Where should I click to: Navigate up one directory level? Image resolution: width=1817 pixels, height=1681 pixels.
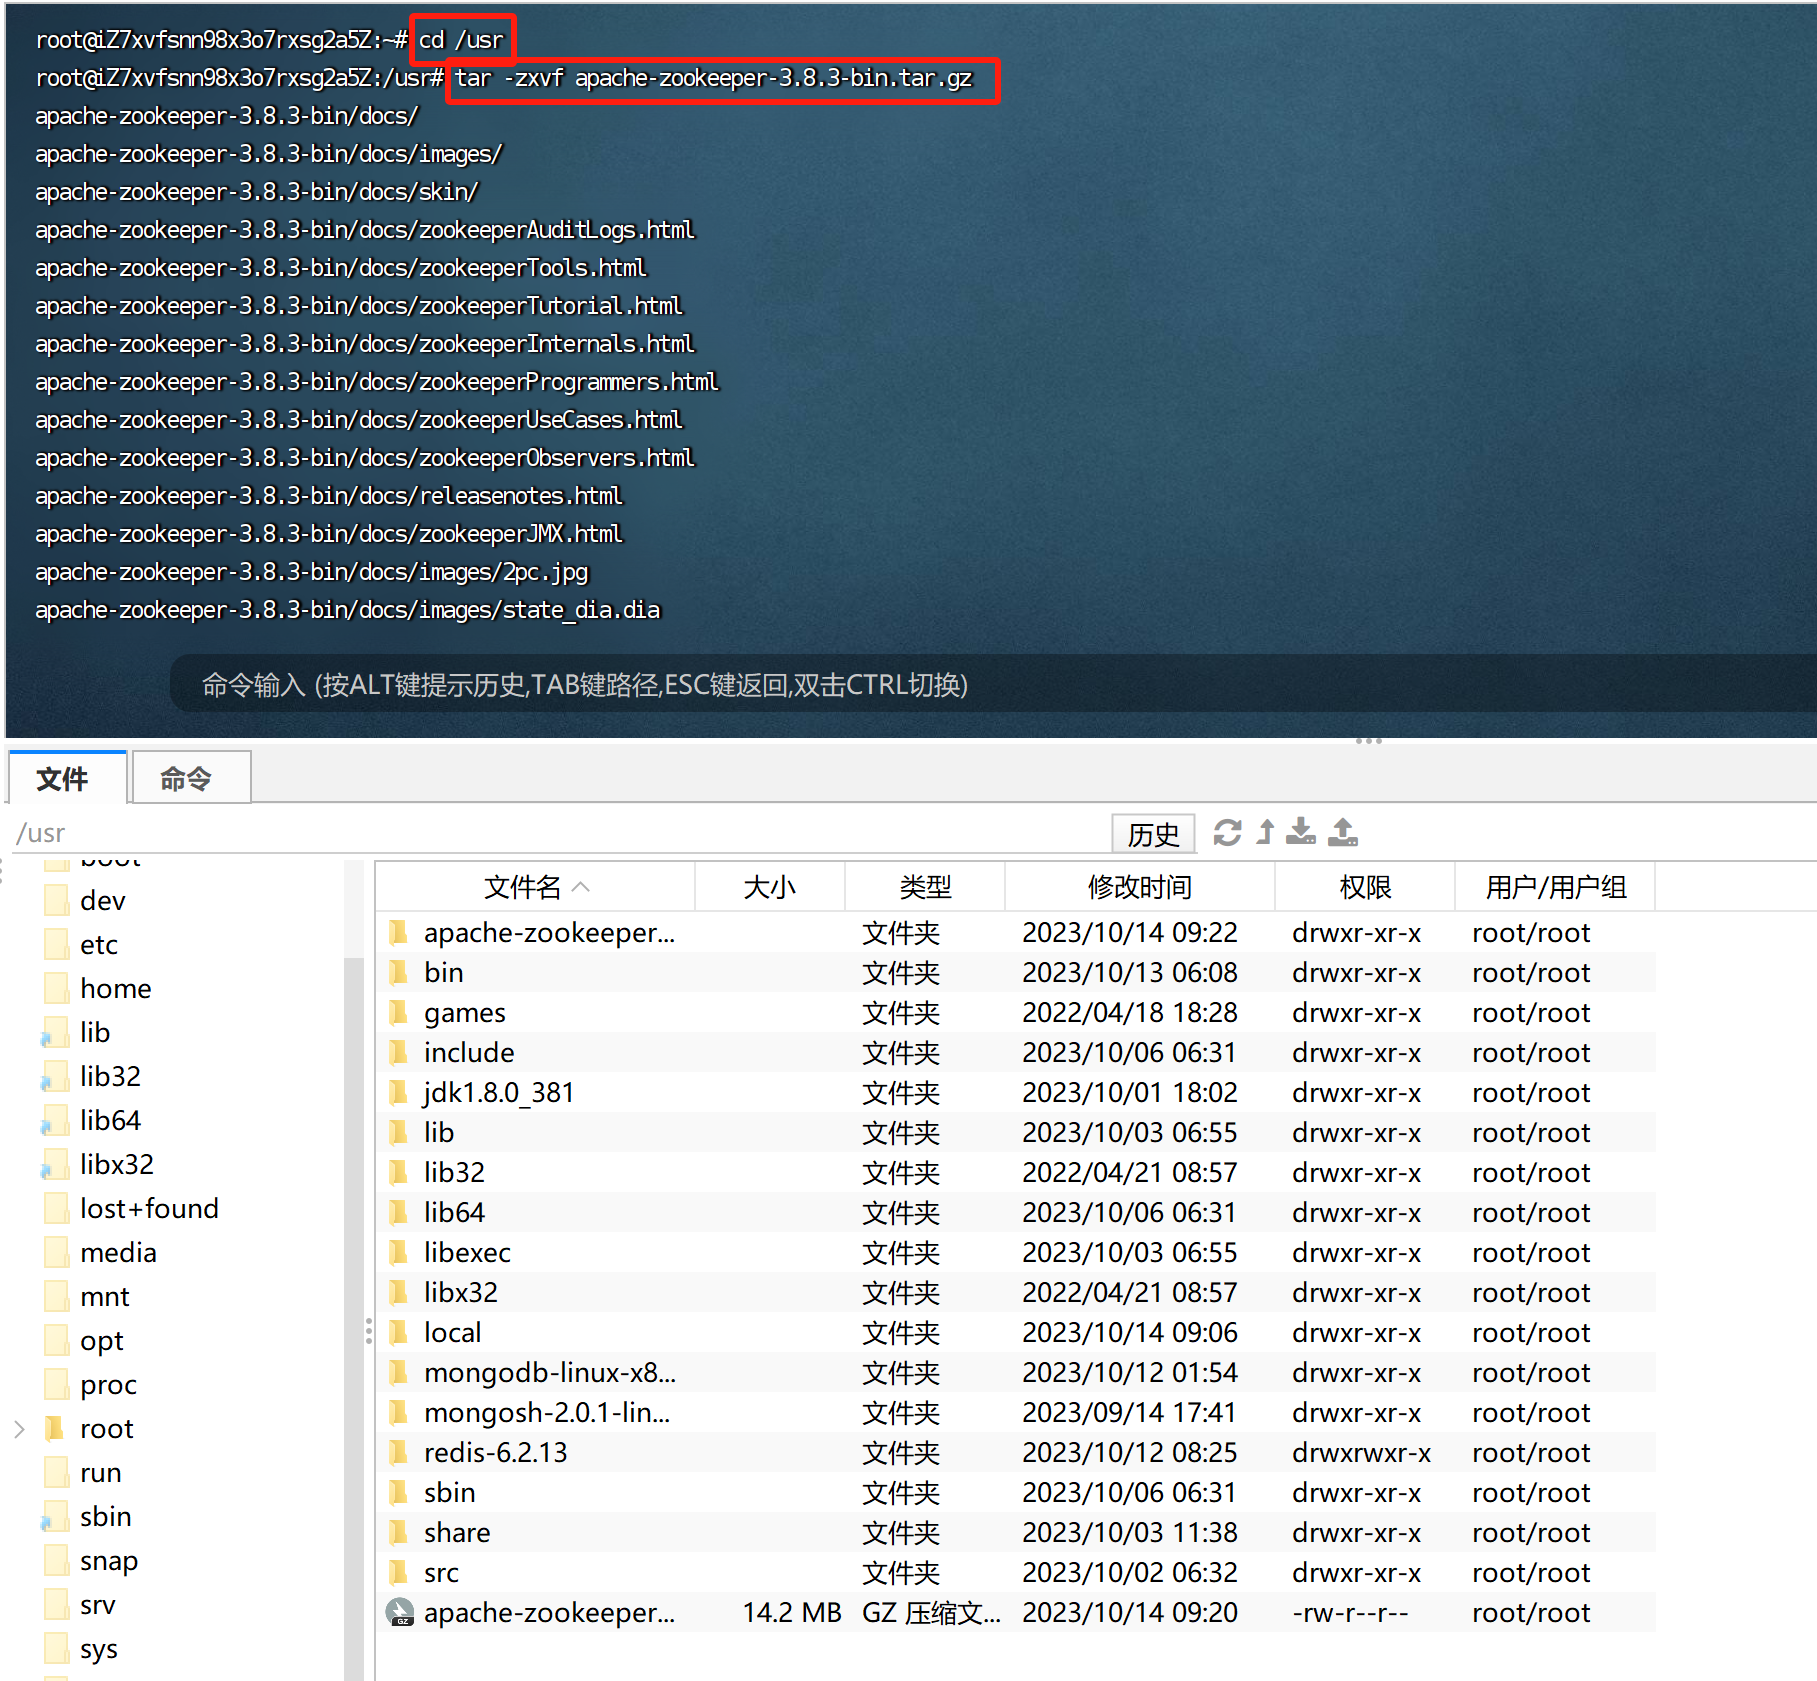click(1265, 833)
